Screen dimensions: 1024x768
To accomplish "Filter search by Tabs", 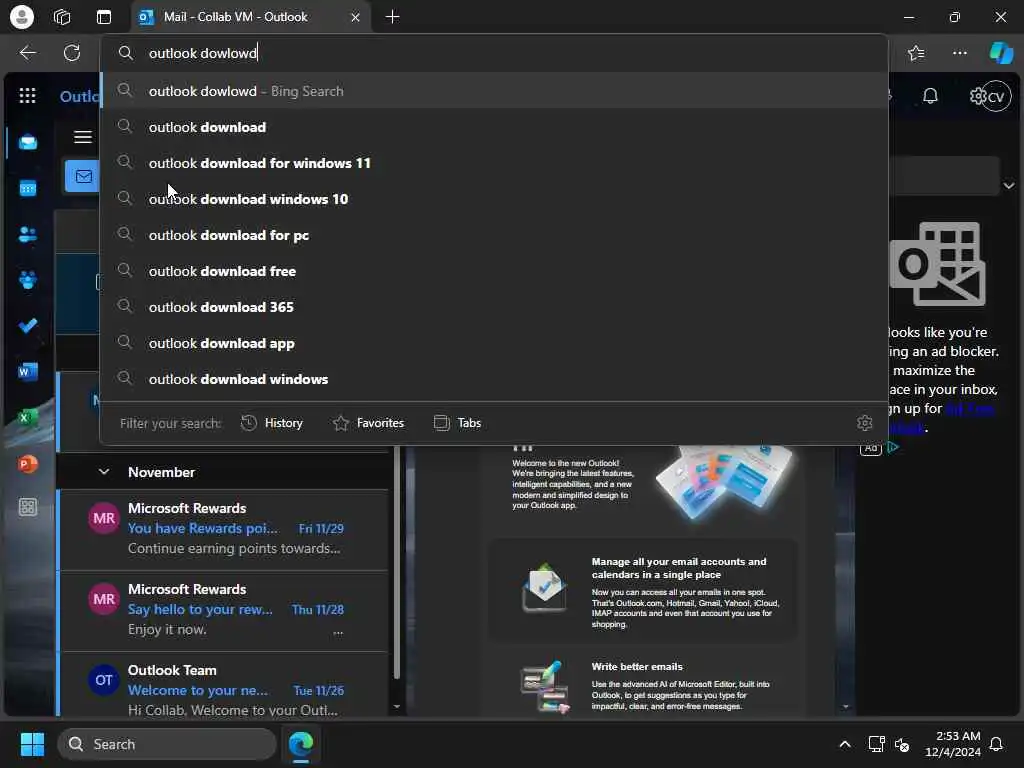I will pos(457,423).
